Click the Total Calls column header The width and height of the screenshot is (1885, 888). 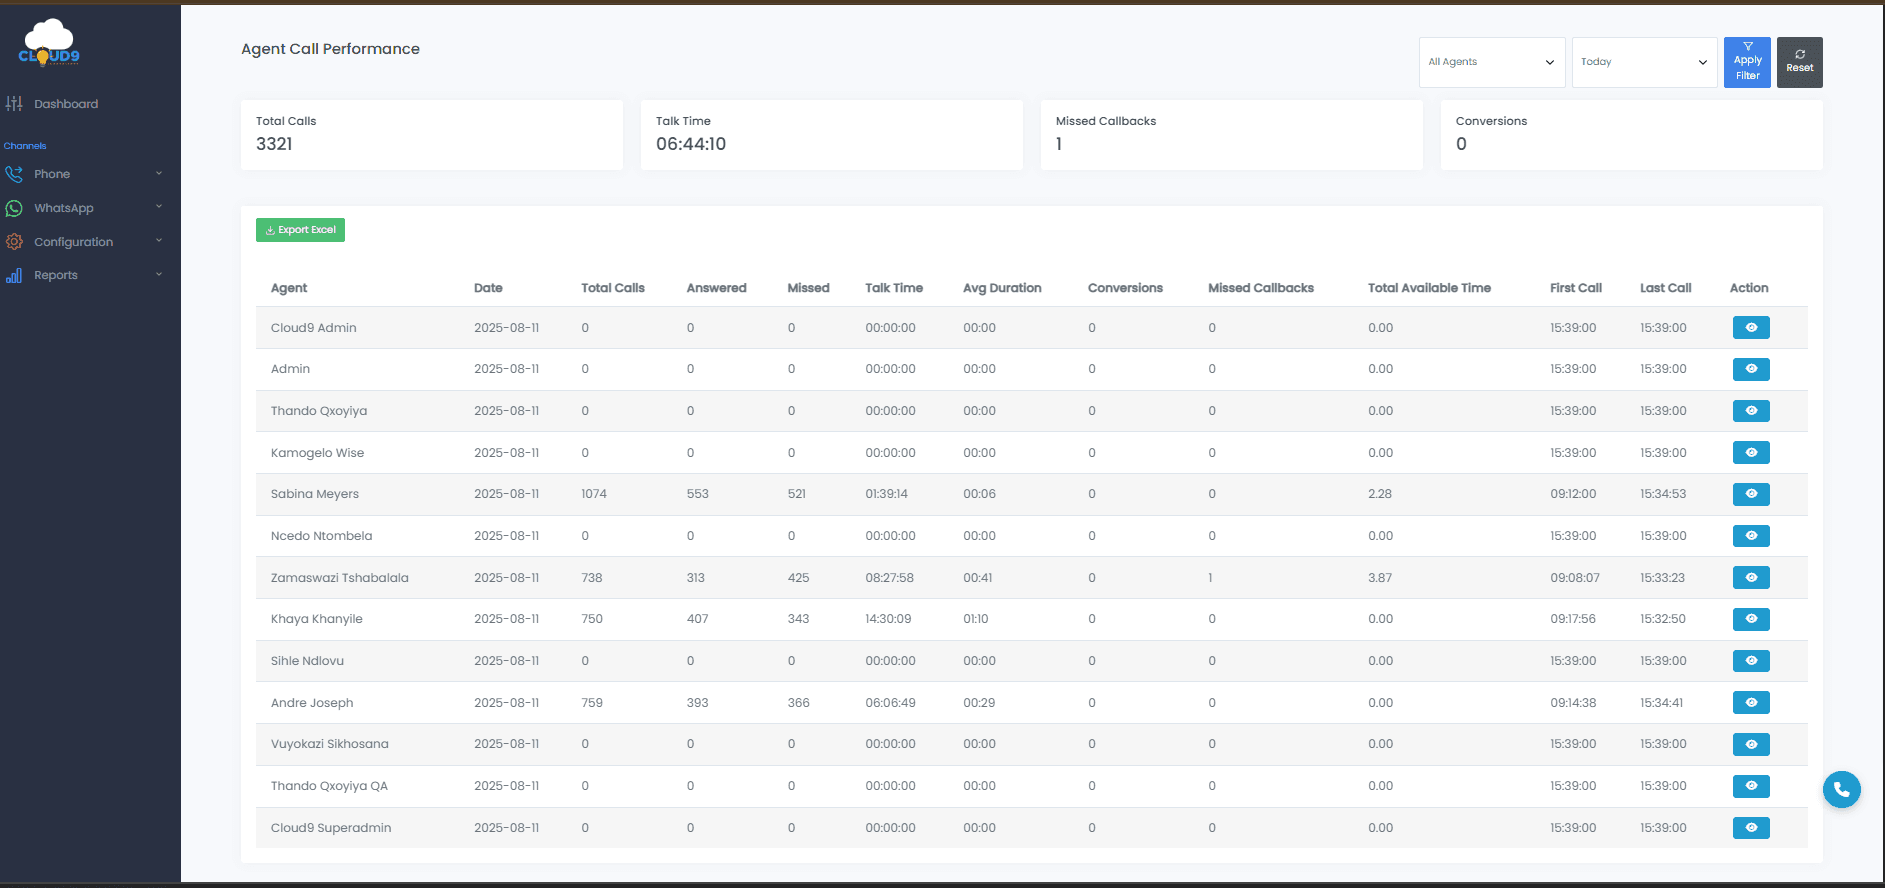click(613, 288)
